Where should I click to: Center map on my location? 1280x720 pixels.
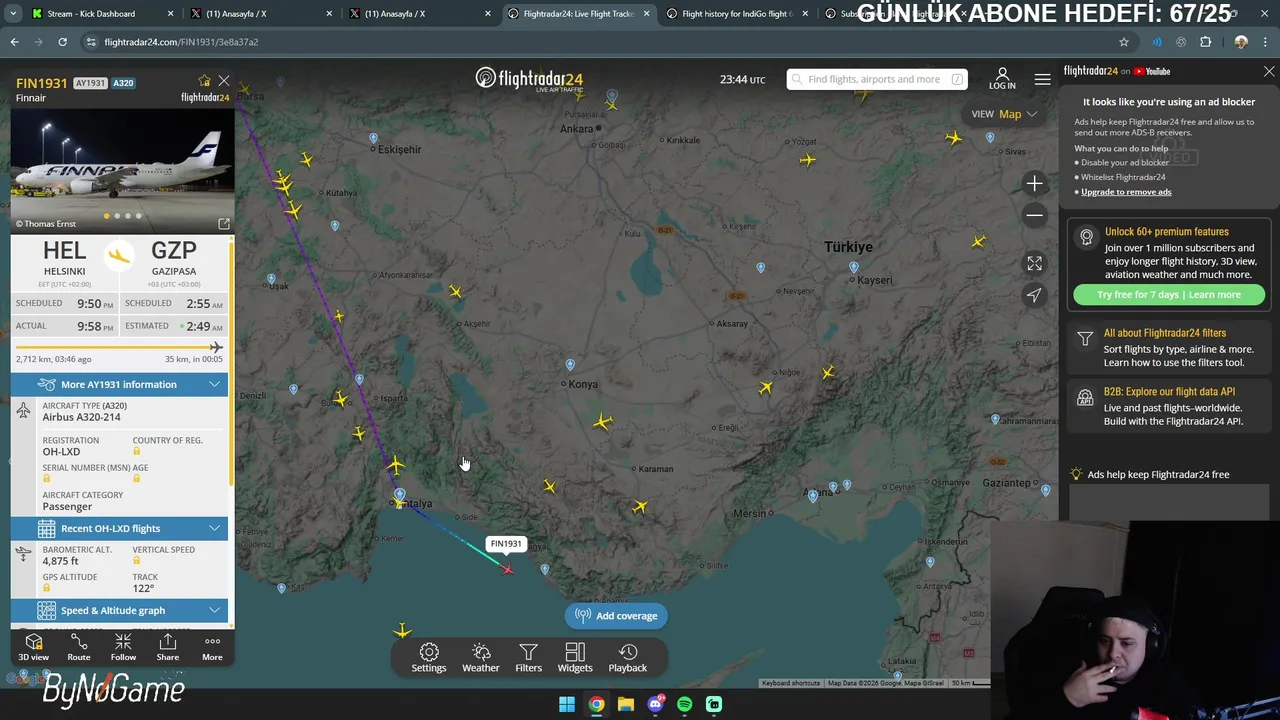point(1034,295)
